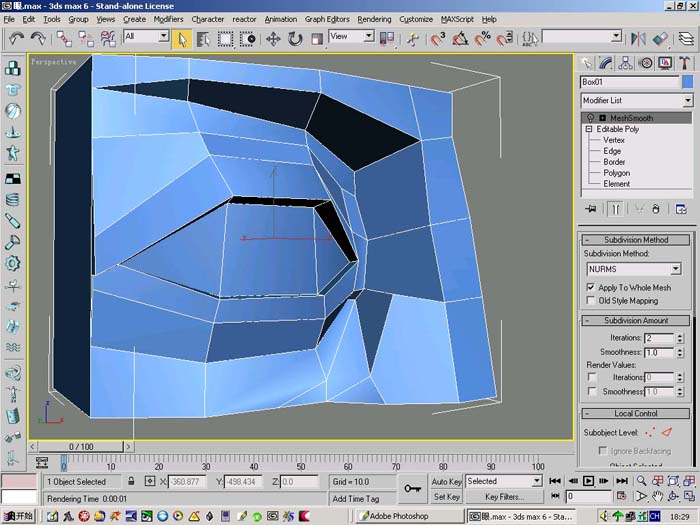Click the Undo arrow icon
Viewport: 700px width, 525px height.
pos(16,38)
